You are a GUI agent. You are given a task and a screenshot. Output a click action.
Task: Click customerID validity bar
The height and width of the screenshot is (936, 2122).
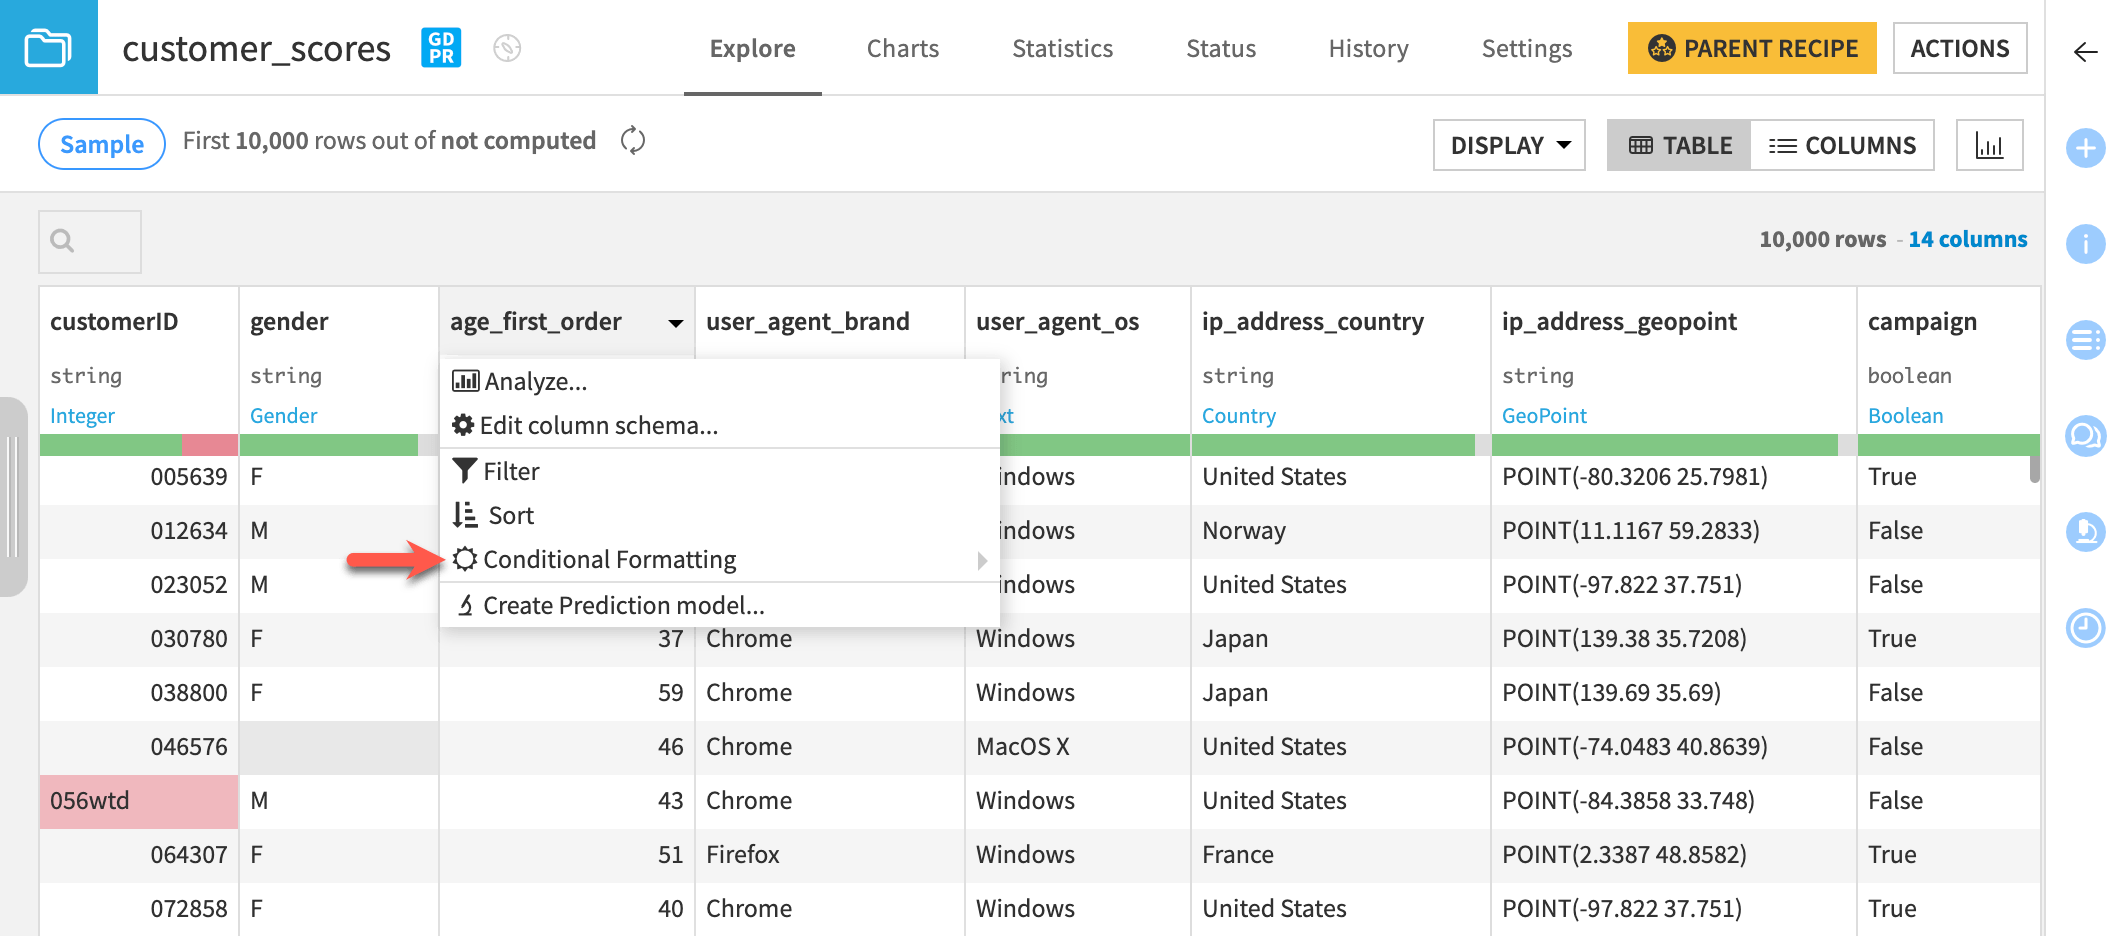(x=139, y=445)
